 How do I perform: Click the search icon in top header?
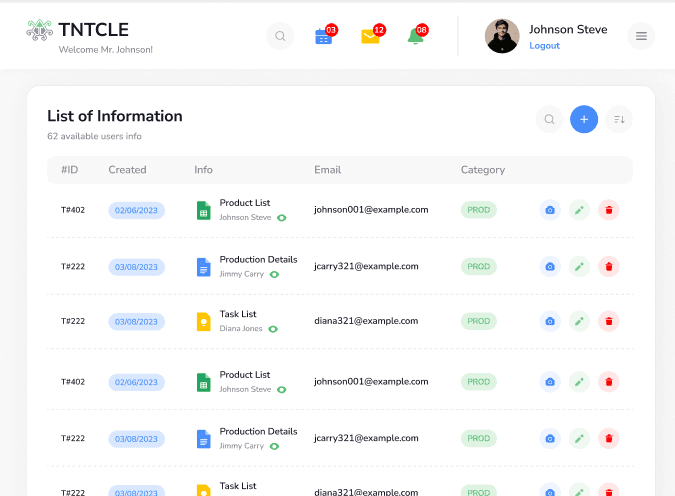click(280, 36)
